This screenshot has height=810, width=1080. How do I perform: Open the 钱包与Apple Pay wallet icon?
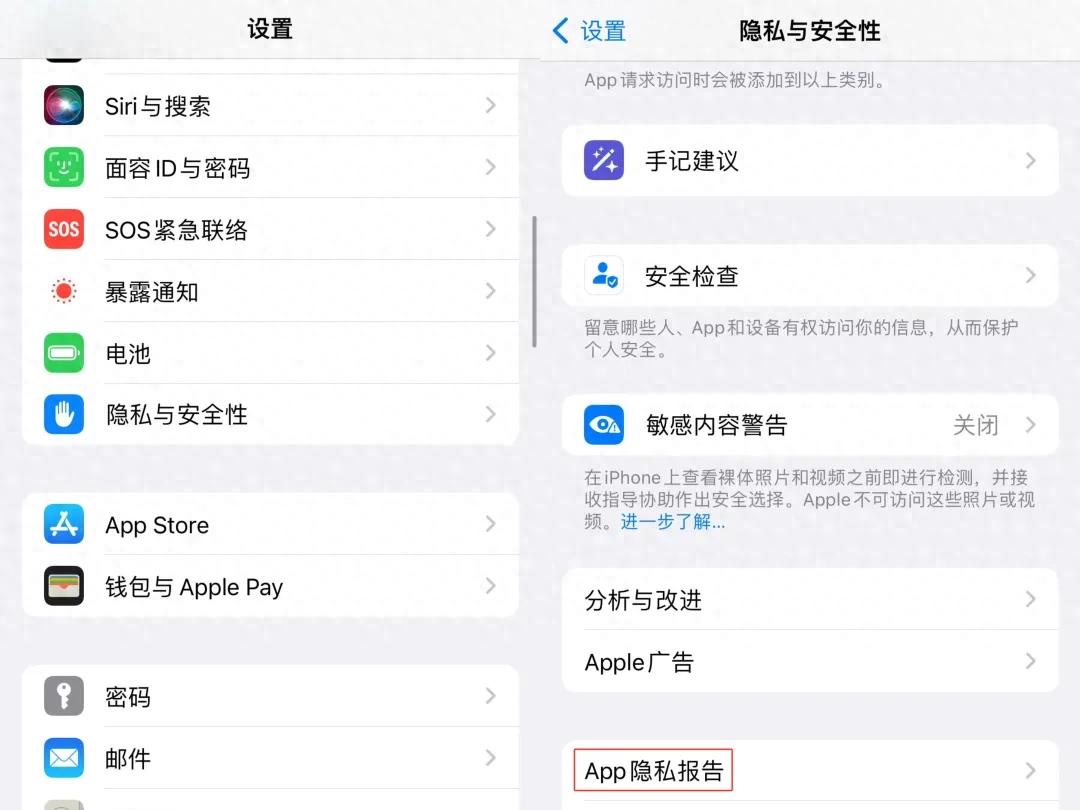coord(64,586)
